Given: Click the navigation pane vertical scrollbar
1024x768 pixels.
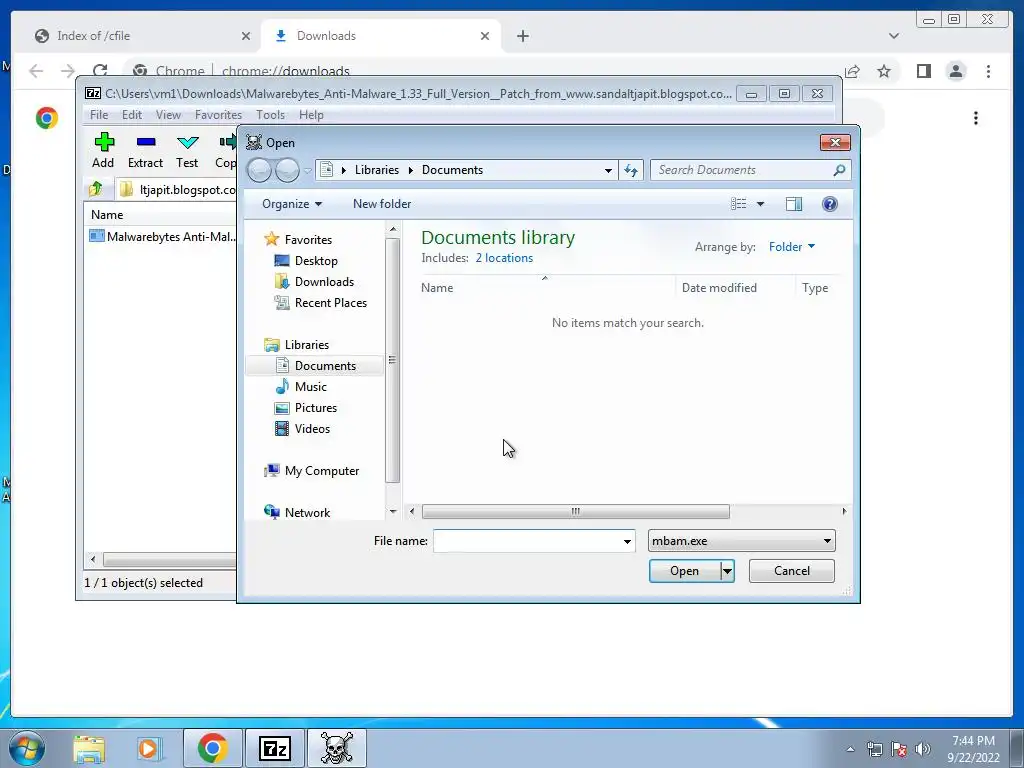Looking at the screenshot, I should (392, 360).
